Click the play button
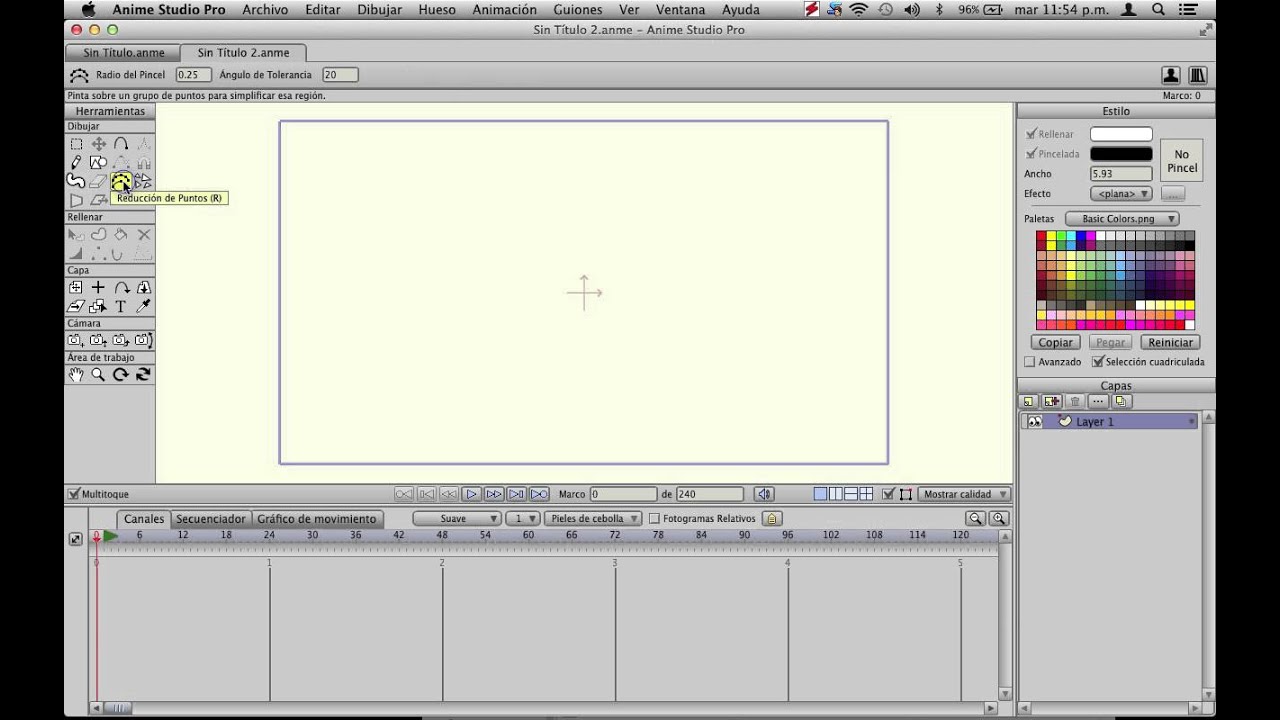Image resolution: width=1280 pixels, height=720 pixels. (x=471, y=494)
